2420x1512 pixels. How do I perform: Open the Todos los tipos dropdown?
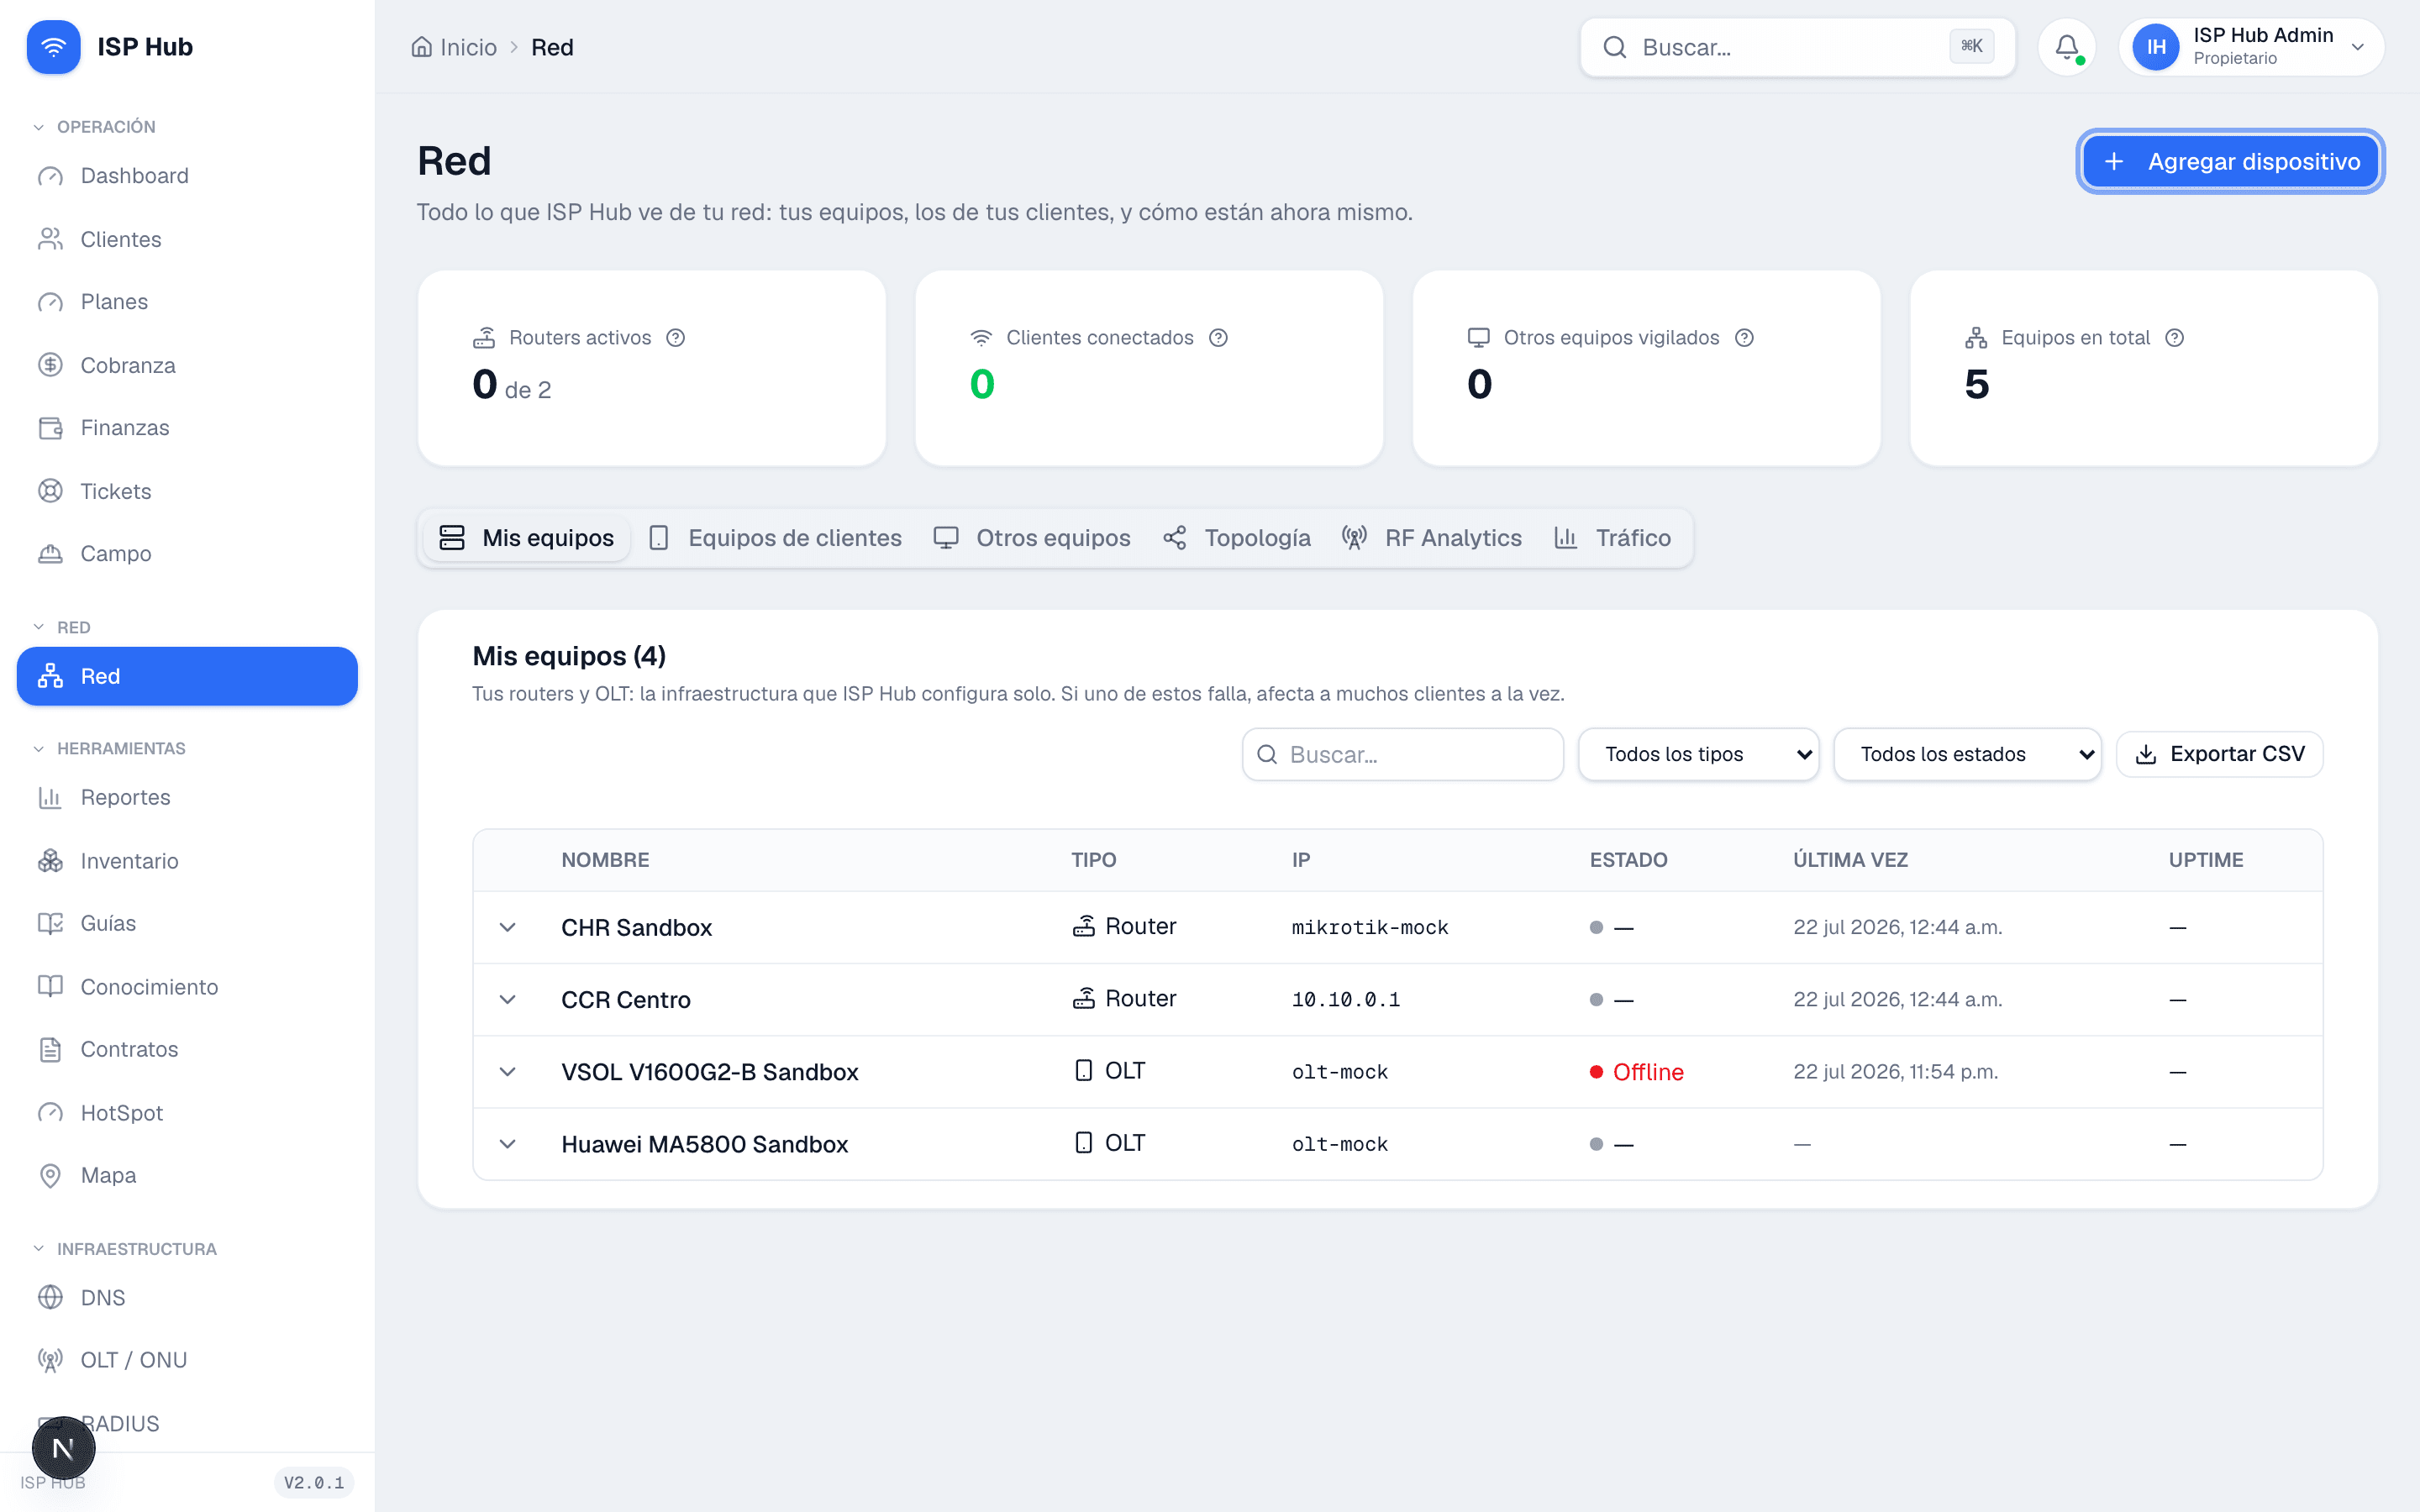(1698, 754)
